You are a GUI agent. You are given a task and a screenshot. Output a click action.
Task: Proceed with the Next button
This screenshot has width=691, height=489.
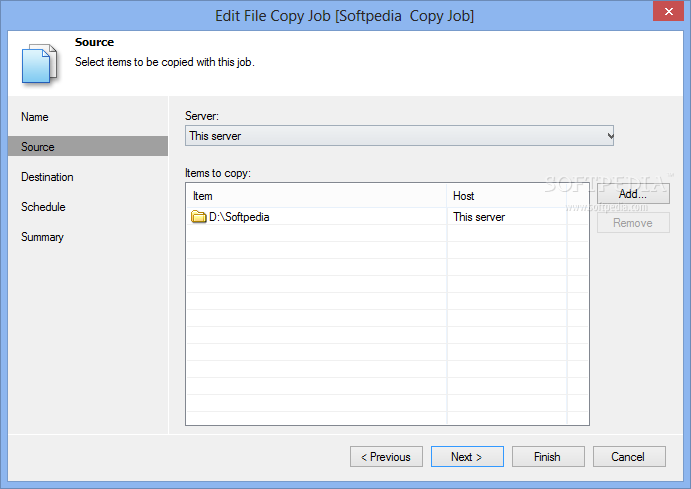point(467,457)
